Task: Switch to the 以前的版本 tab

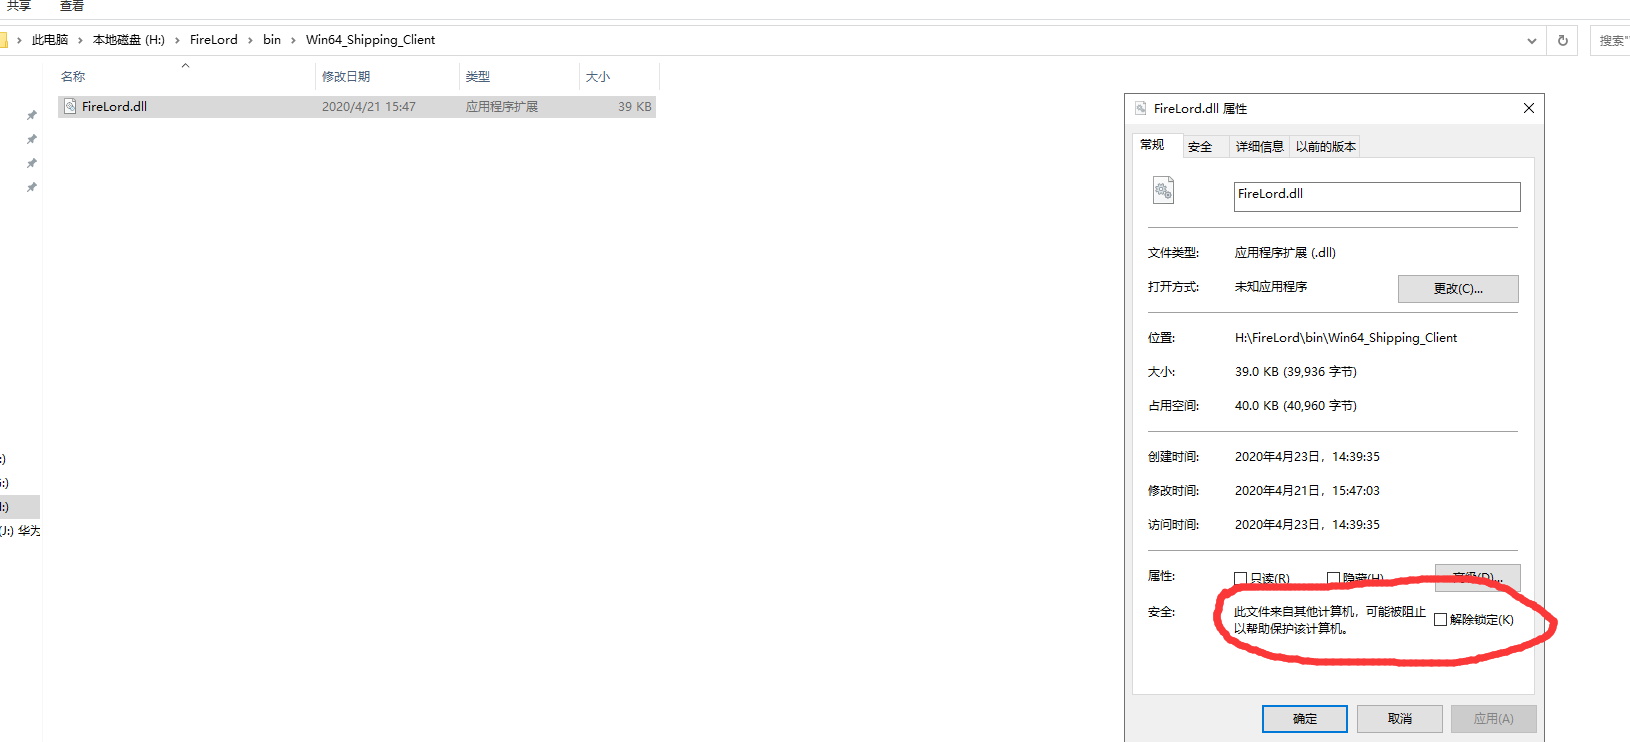Action: pos(1325,147)
